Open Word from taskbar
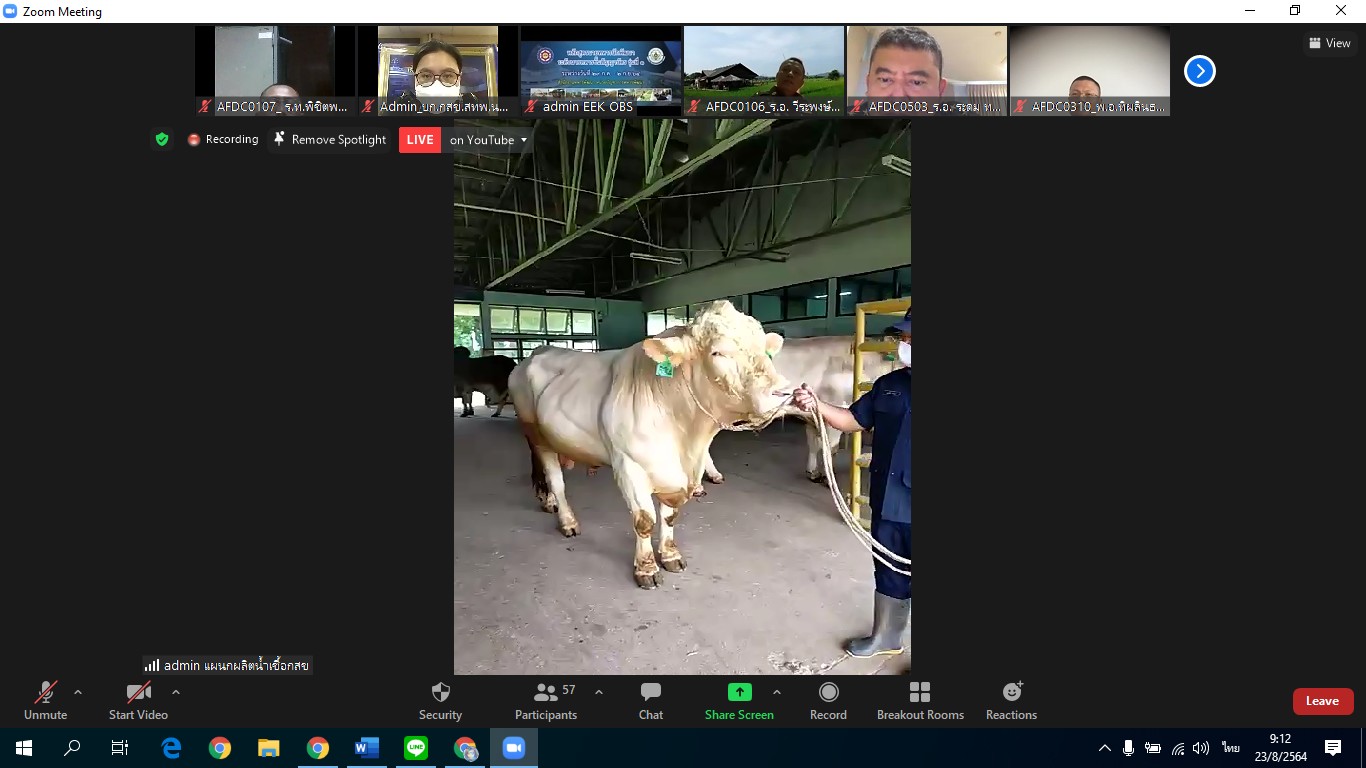The height and width of the screenshot is (768, 1366). (x=367, y=748)
